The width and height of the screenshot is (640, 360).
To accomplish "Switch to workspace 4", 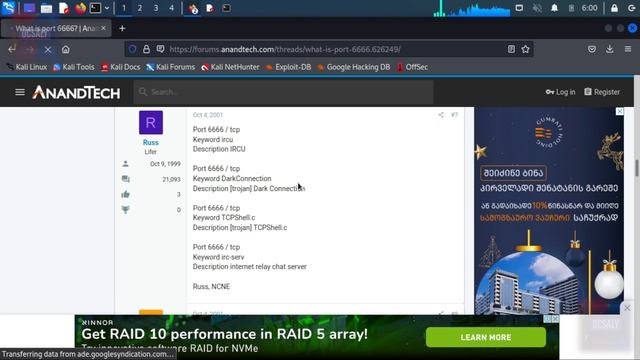I will pyautogui.click(x=171, y=8).
